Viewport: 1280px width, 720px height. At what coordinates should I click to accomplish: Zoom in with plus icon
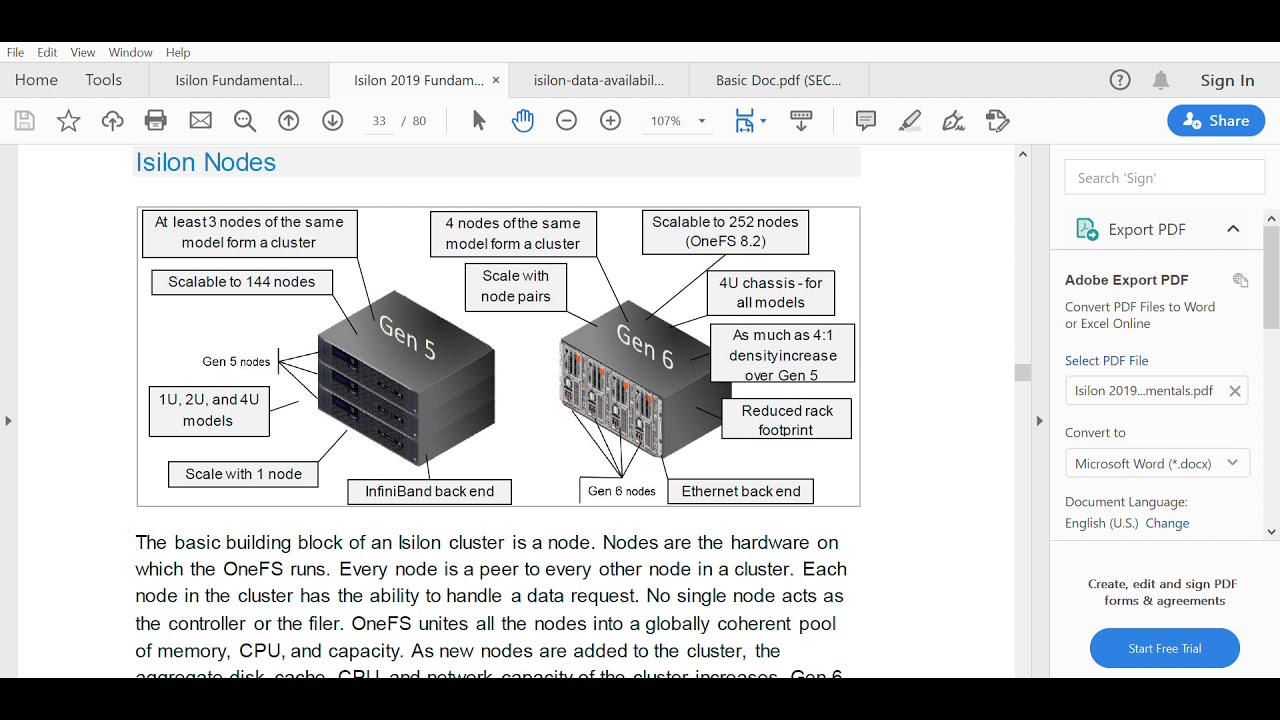tap(611, 121)
